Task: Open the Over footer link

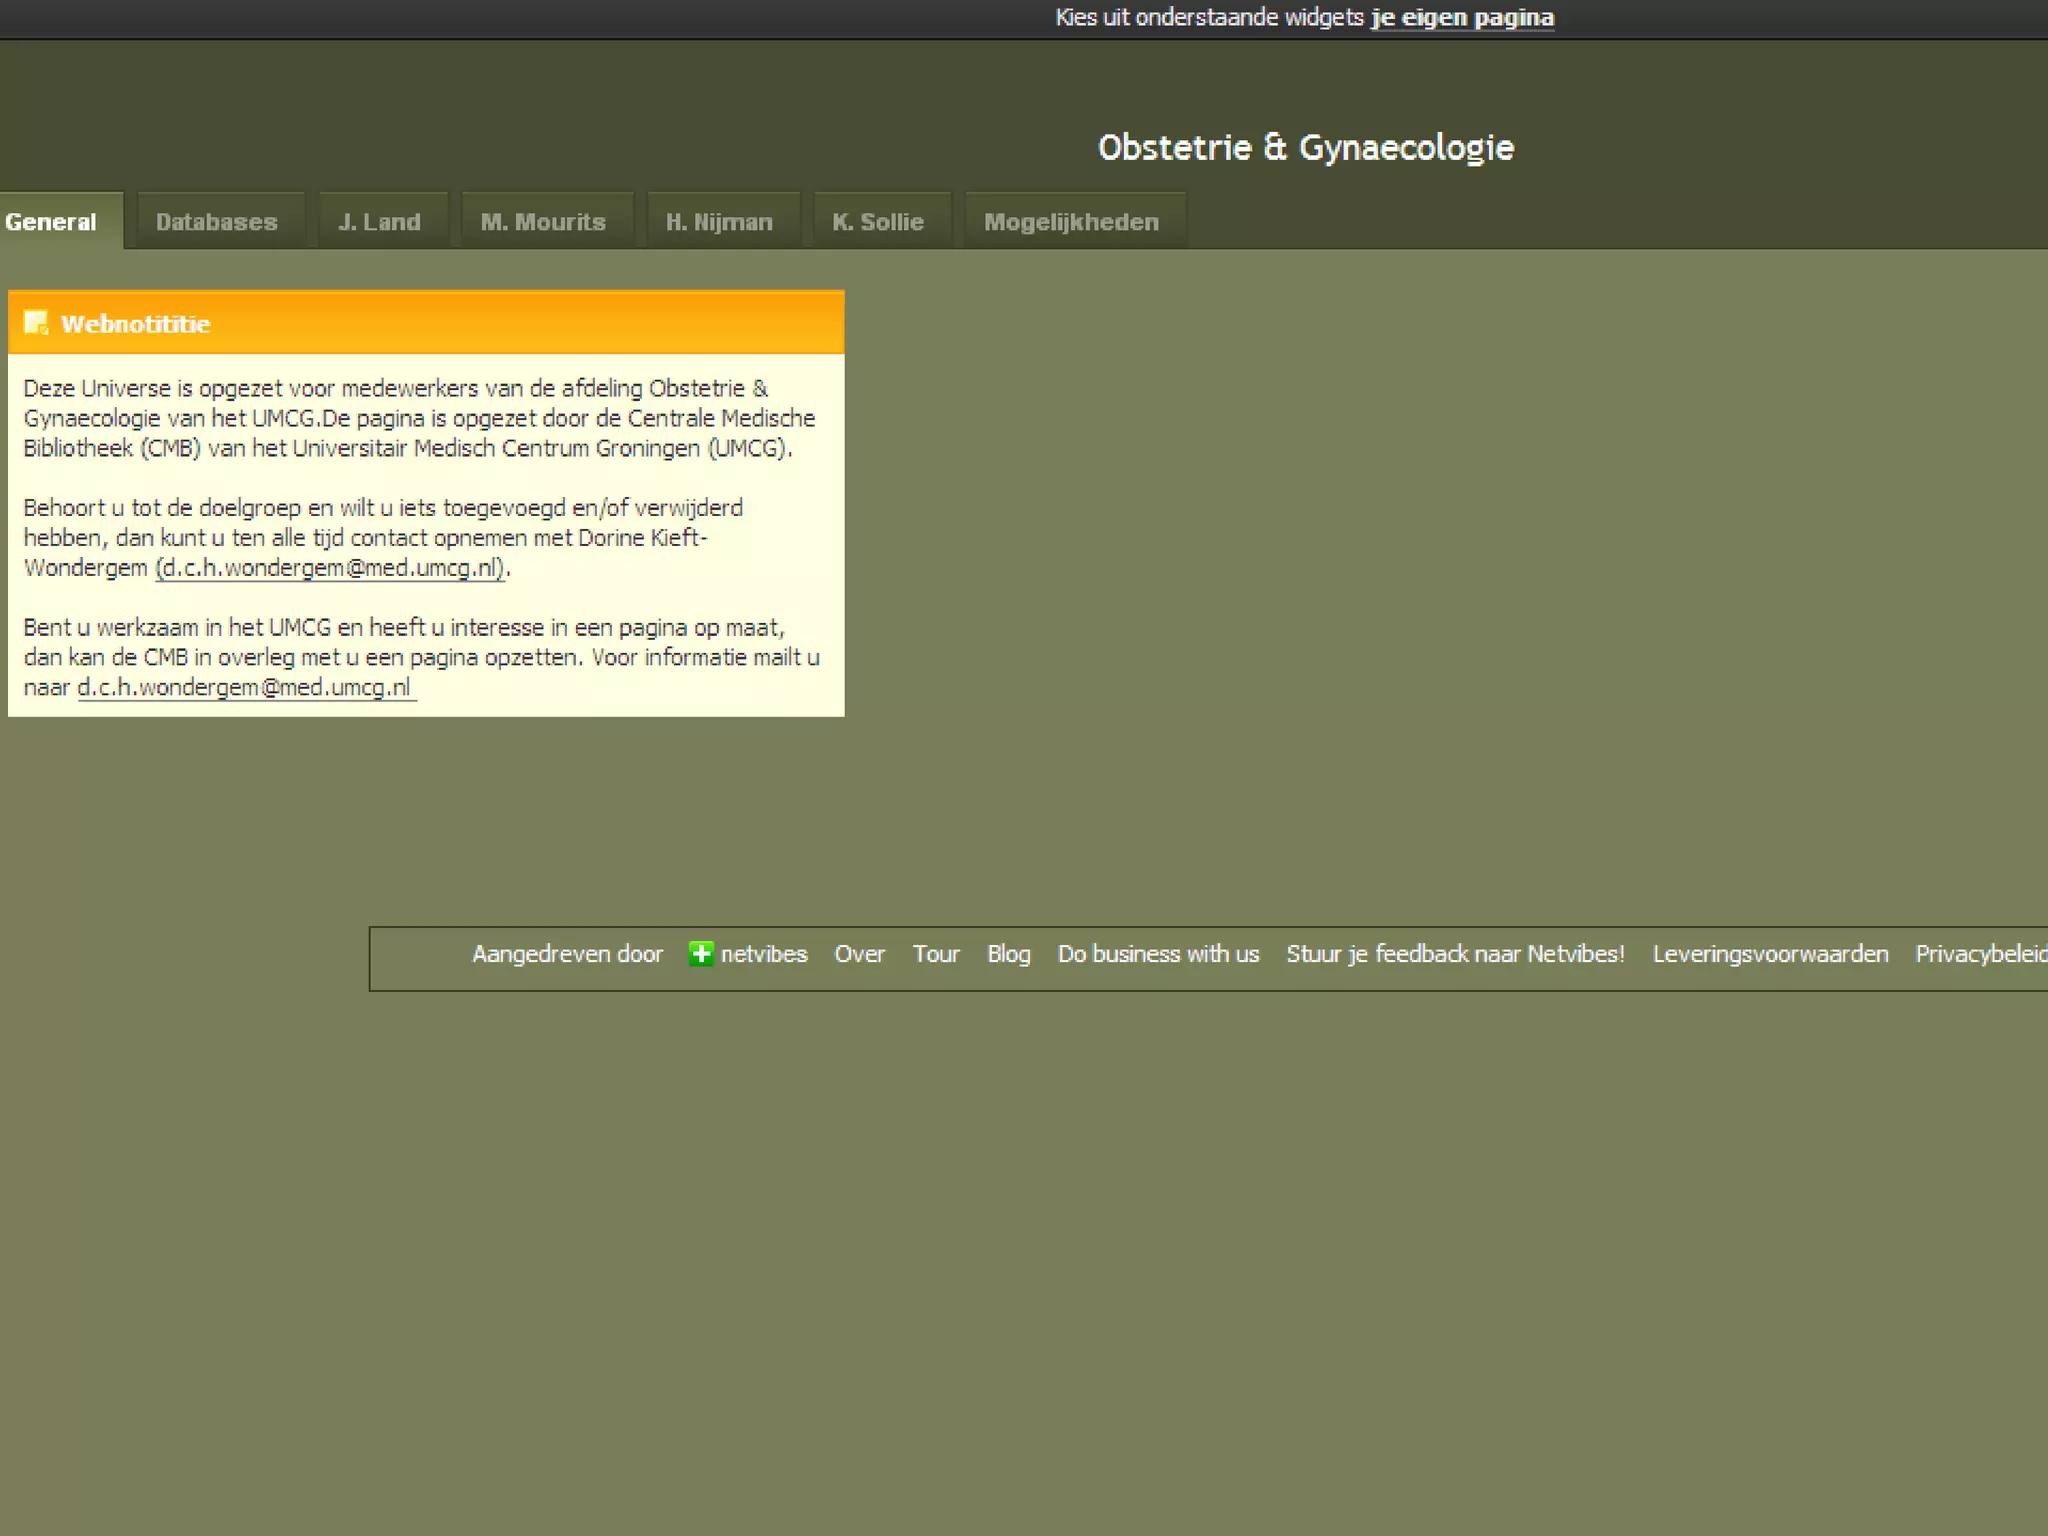Action: pyautogui.click(x=859, y=954)
